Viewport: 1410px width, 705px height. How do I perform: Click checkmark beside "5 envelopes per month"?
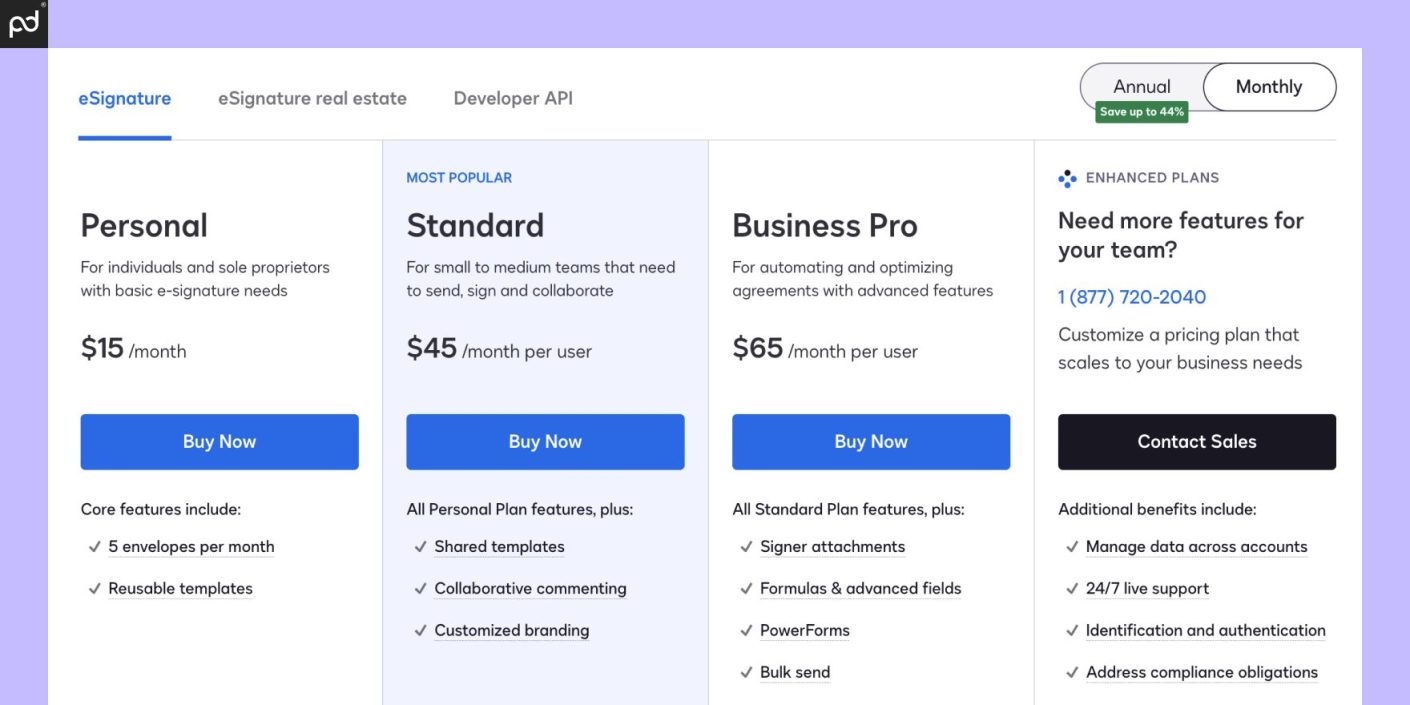(94, 546)
